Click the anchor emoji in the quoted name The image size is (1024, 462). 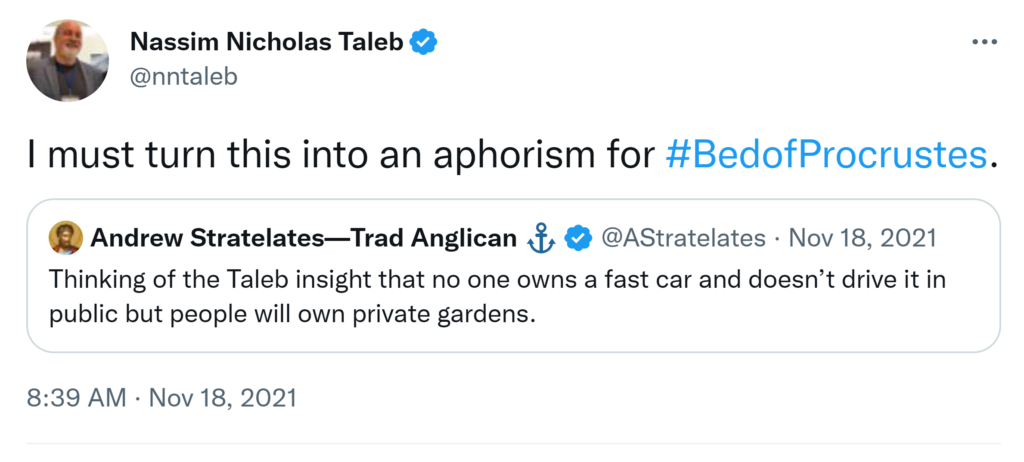[x=539, y=238]
